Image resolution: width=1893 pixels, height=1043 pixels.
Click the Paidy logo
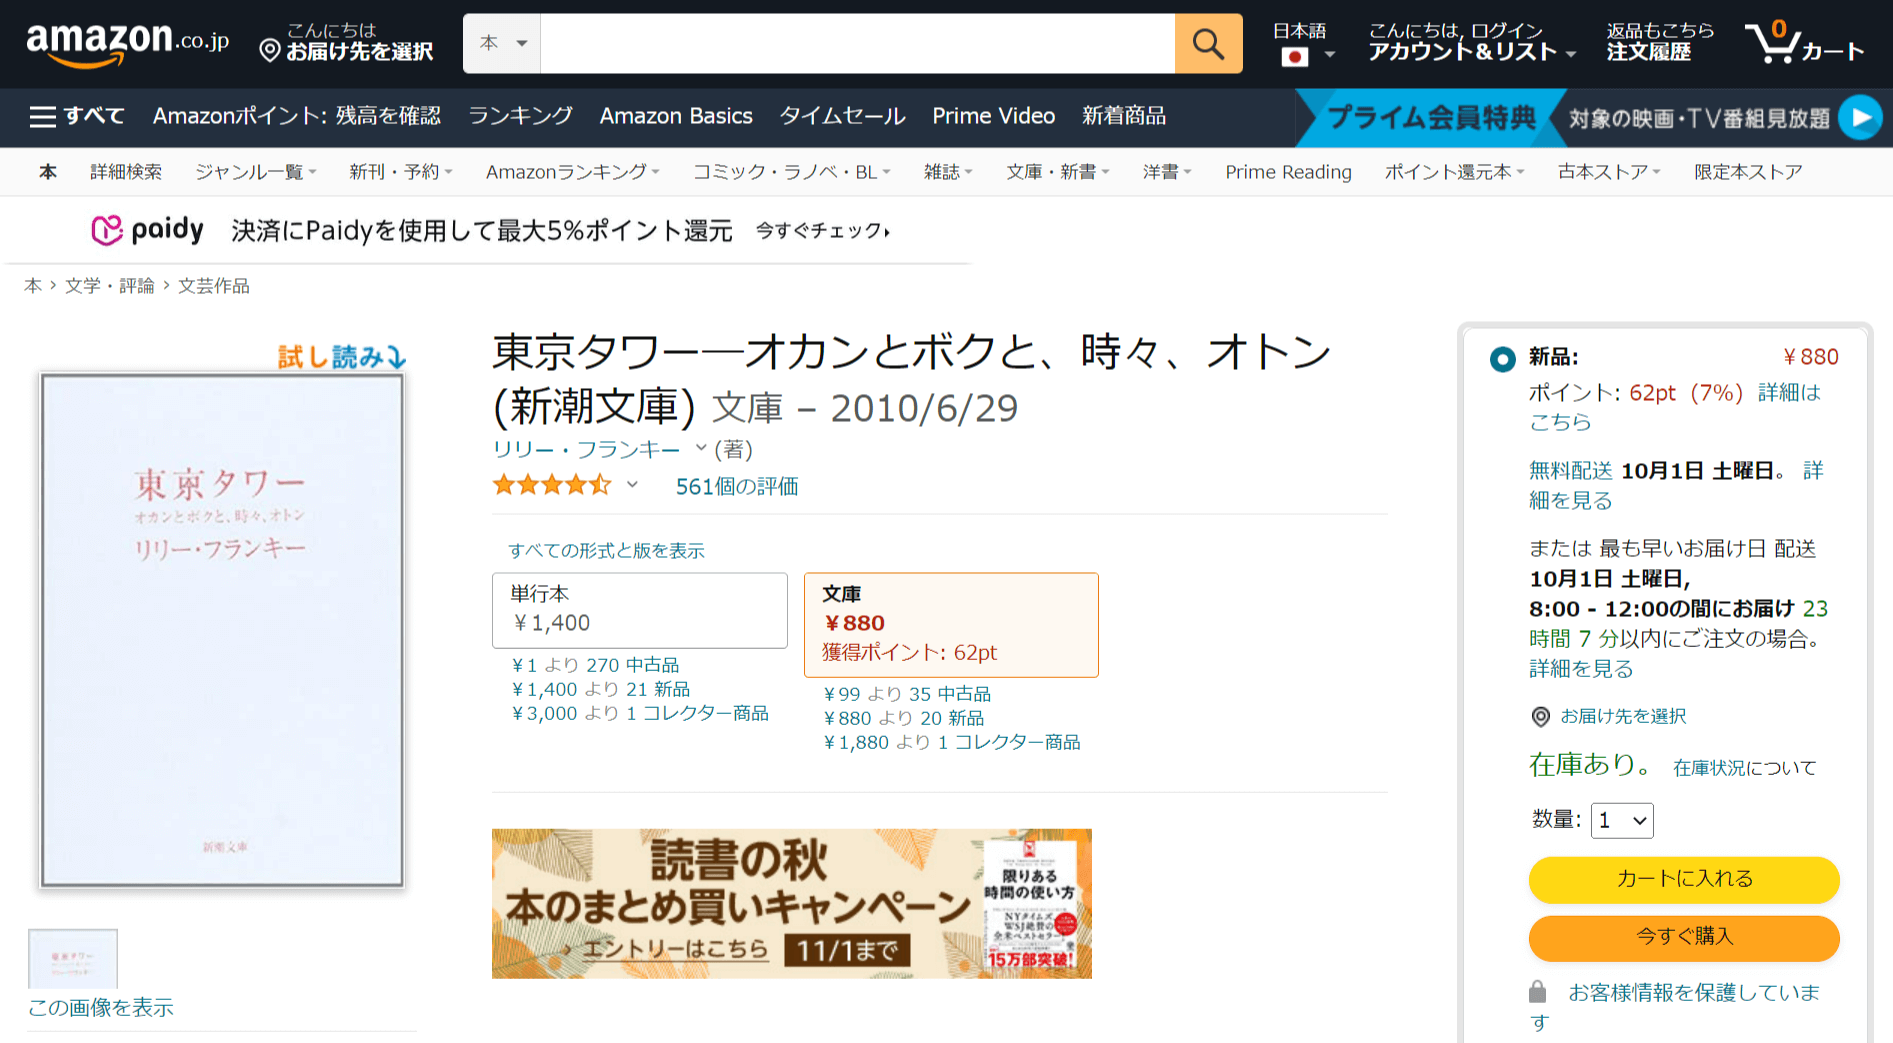(147, 230)
